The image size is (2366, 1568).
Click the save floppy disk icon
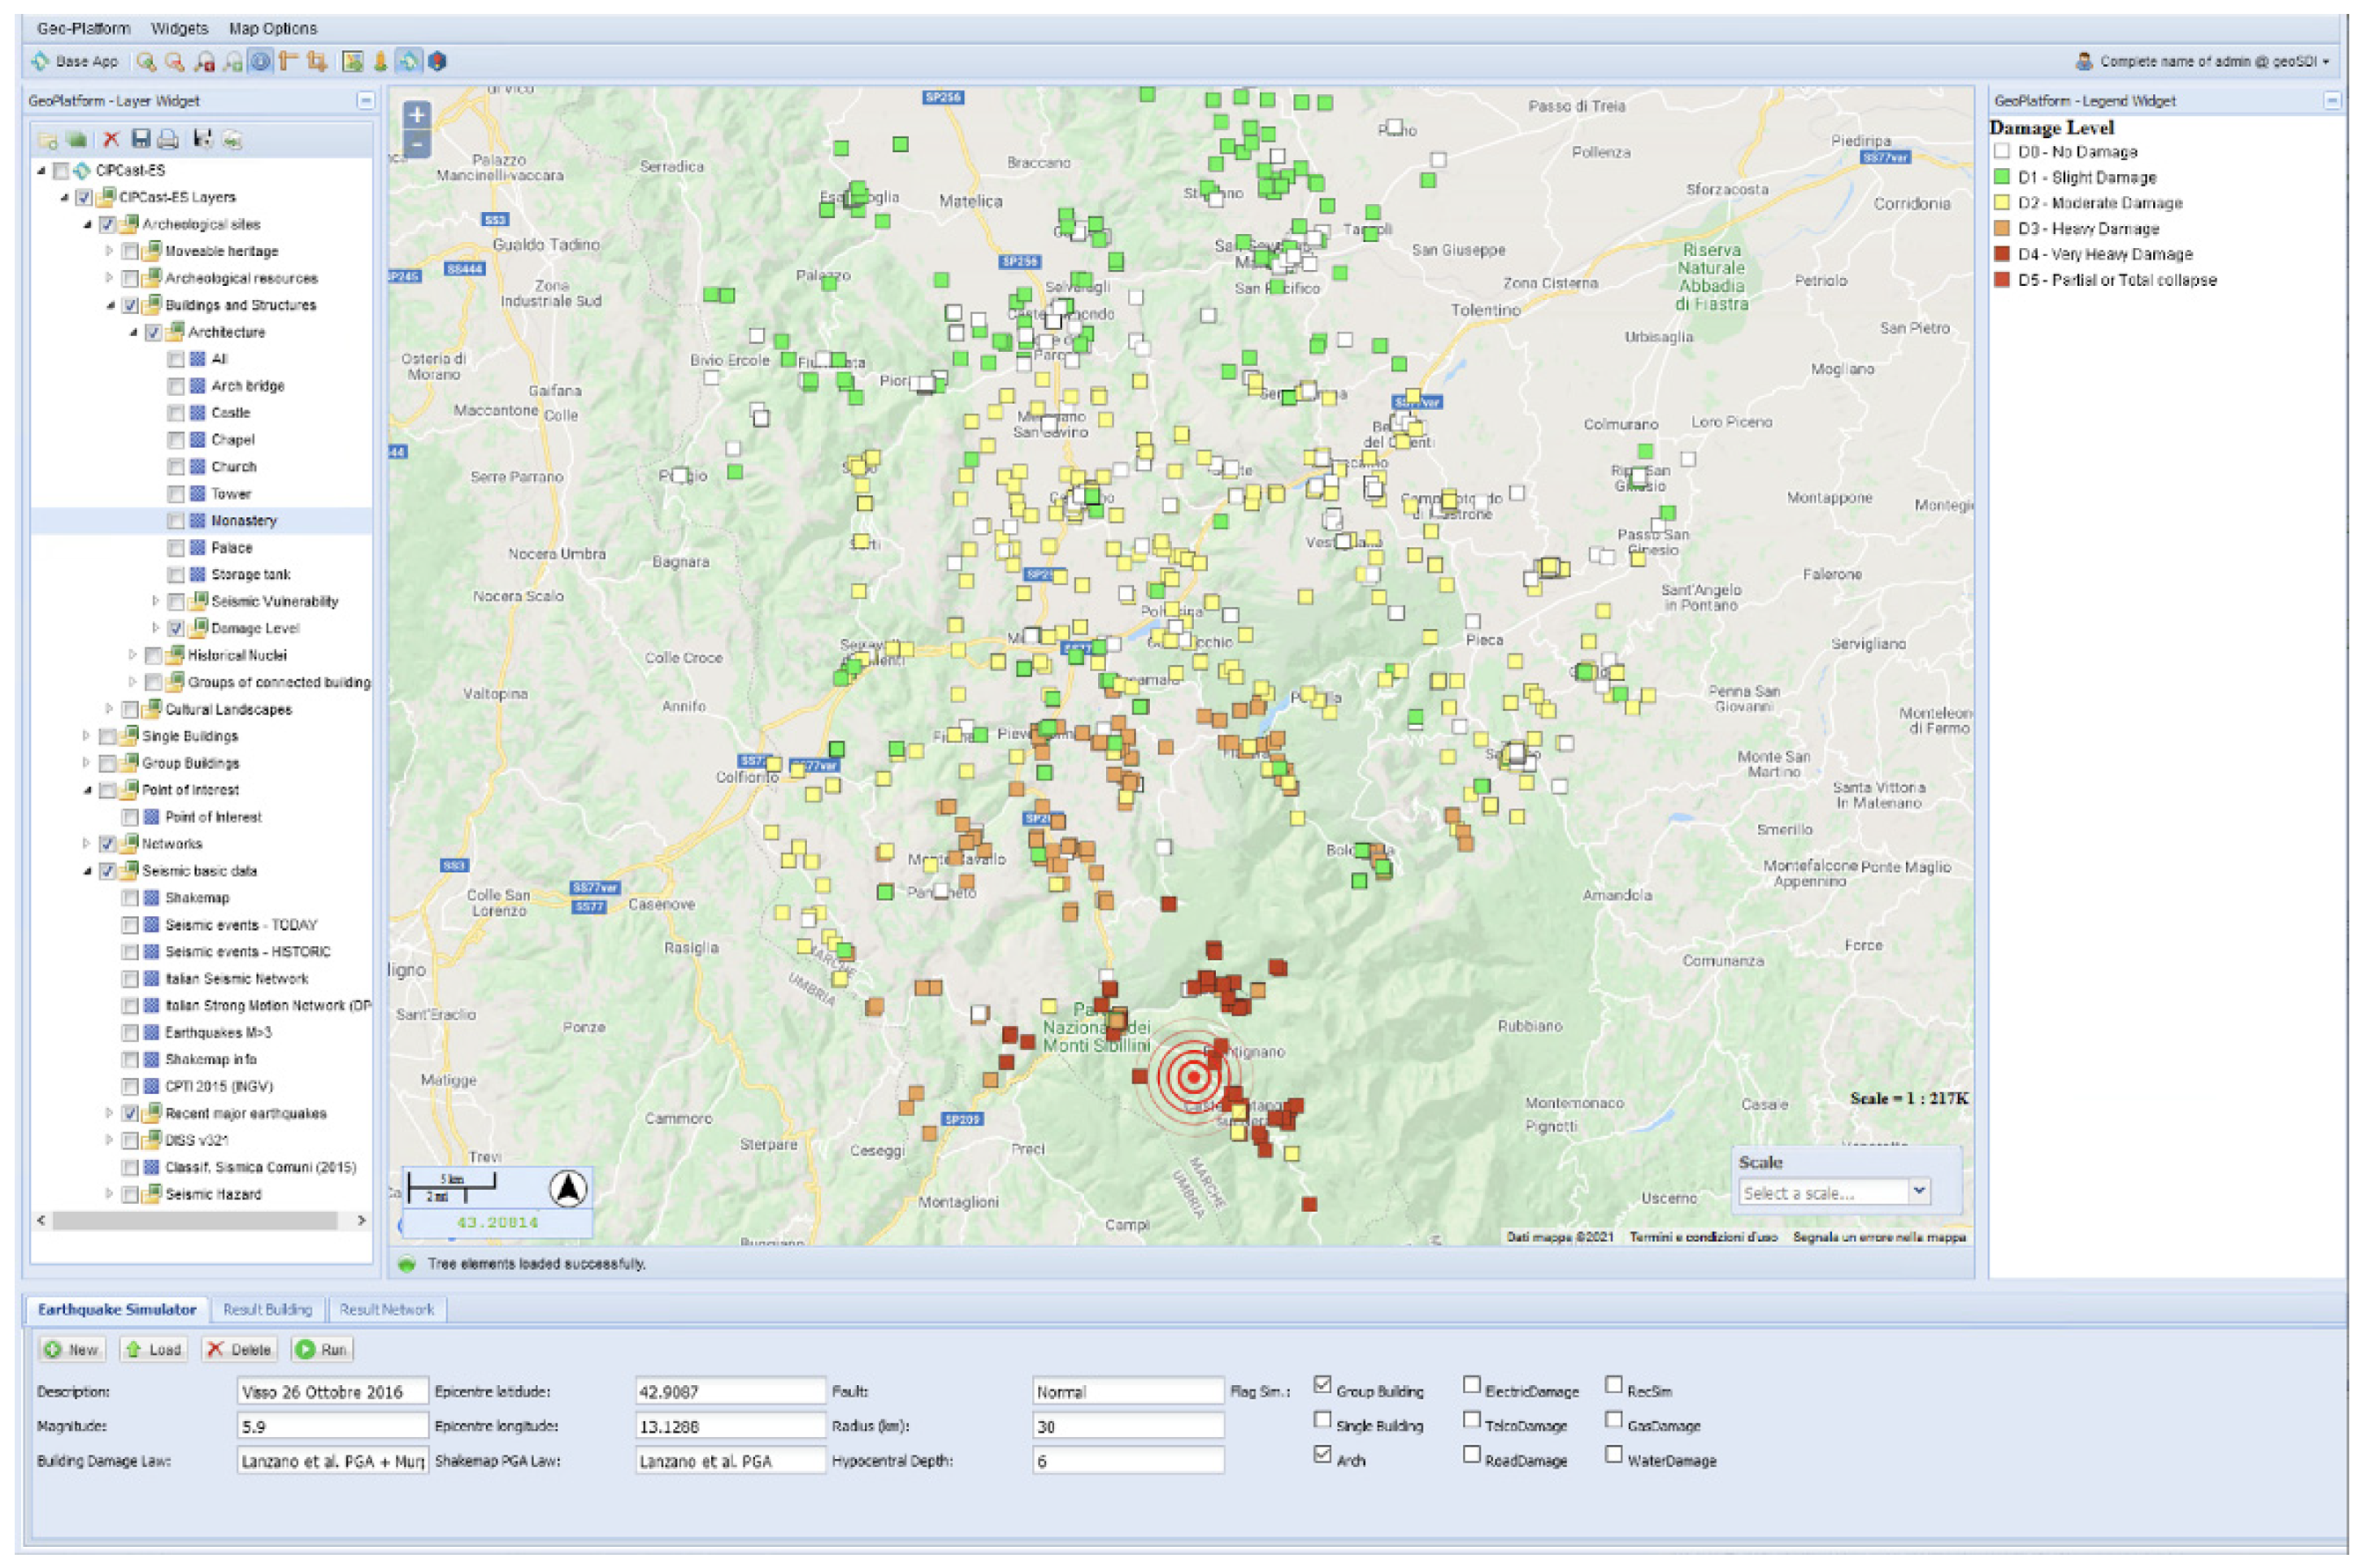click(141, 139)
